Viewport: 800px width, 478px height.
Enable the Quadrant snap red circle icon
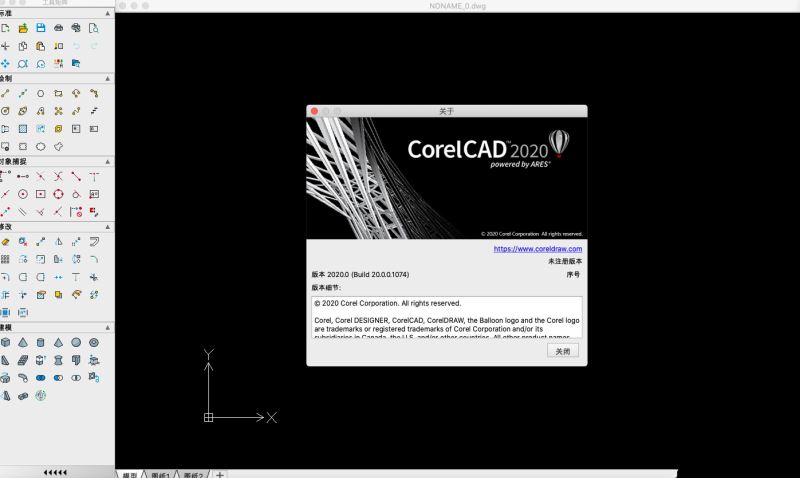click(x=59, y=194)
